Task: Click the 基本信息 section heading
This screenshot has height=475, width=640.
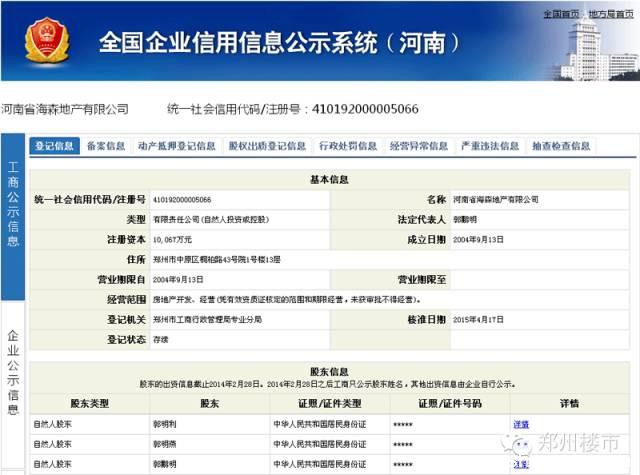Action: (x=329, y=180)
